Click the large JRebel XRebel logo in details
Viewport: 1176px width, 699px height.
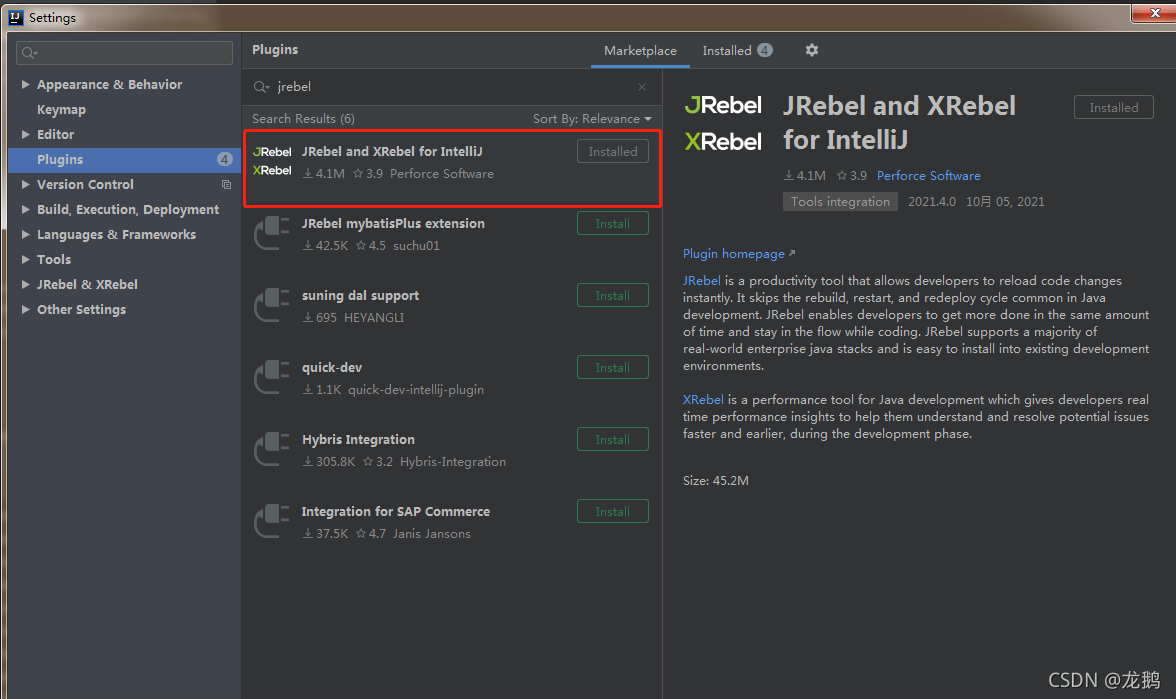point(723,123)
